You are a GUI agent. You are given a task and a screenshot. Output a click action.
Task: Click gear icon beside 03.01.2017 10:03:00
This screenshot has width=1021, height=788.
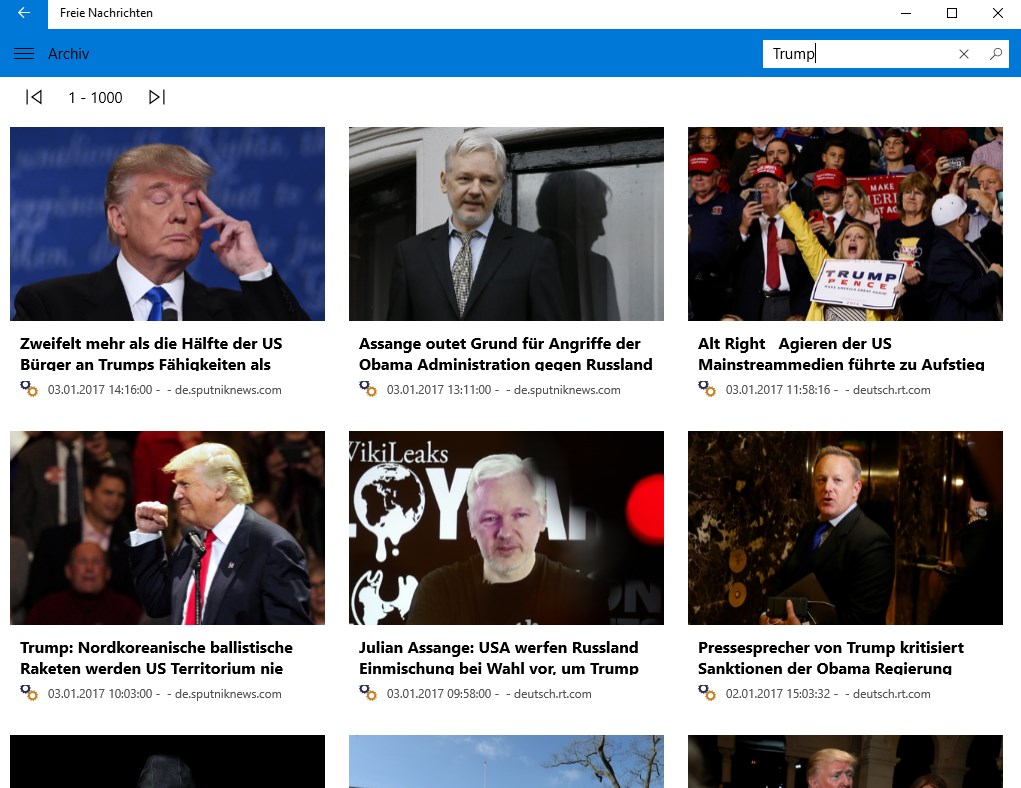coord(29,693)
